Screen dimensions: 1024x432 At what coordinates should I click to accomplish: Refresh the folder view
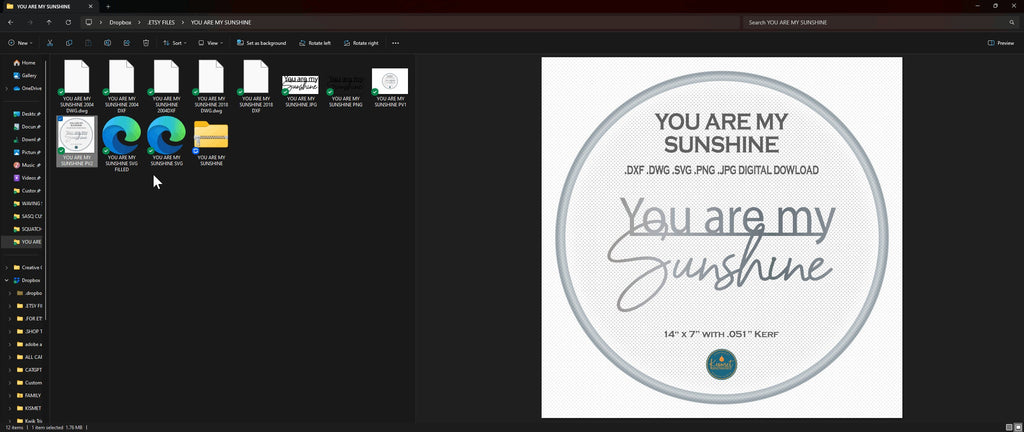click(x=69, y=22)
